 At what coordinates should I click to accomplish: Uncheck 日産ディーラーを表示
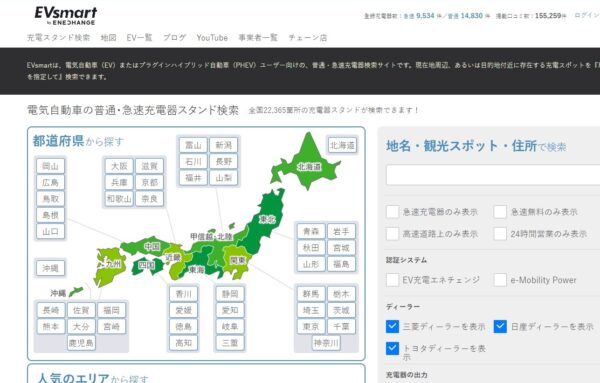tap(500, 326)
